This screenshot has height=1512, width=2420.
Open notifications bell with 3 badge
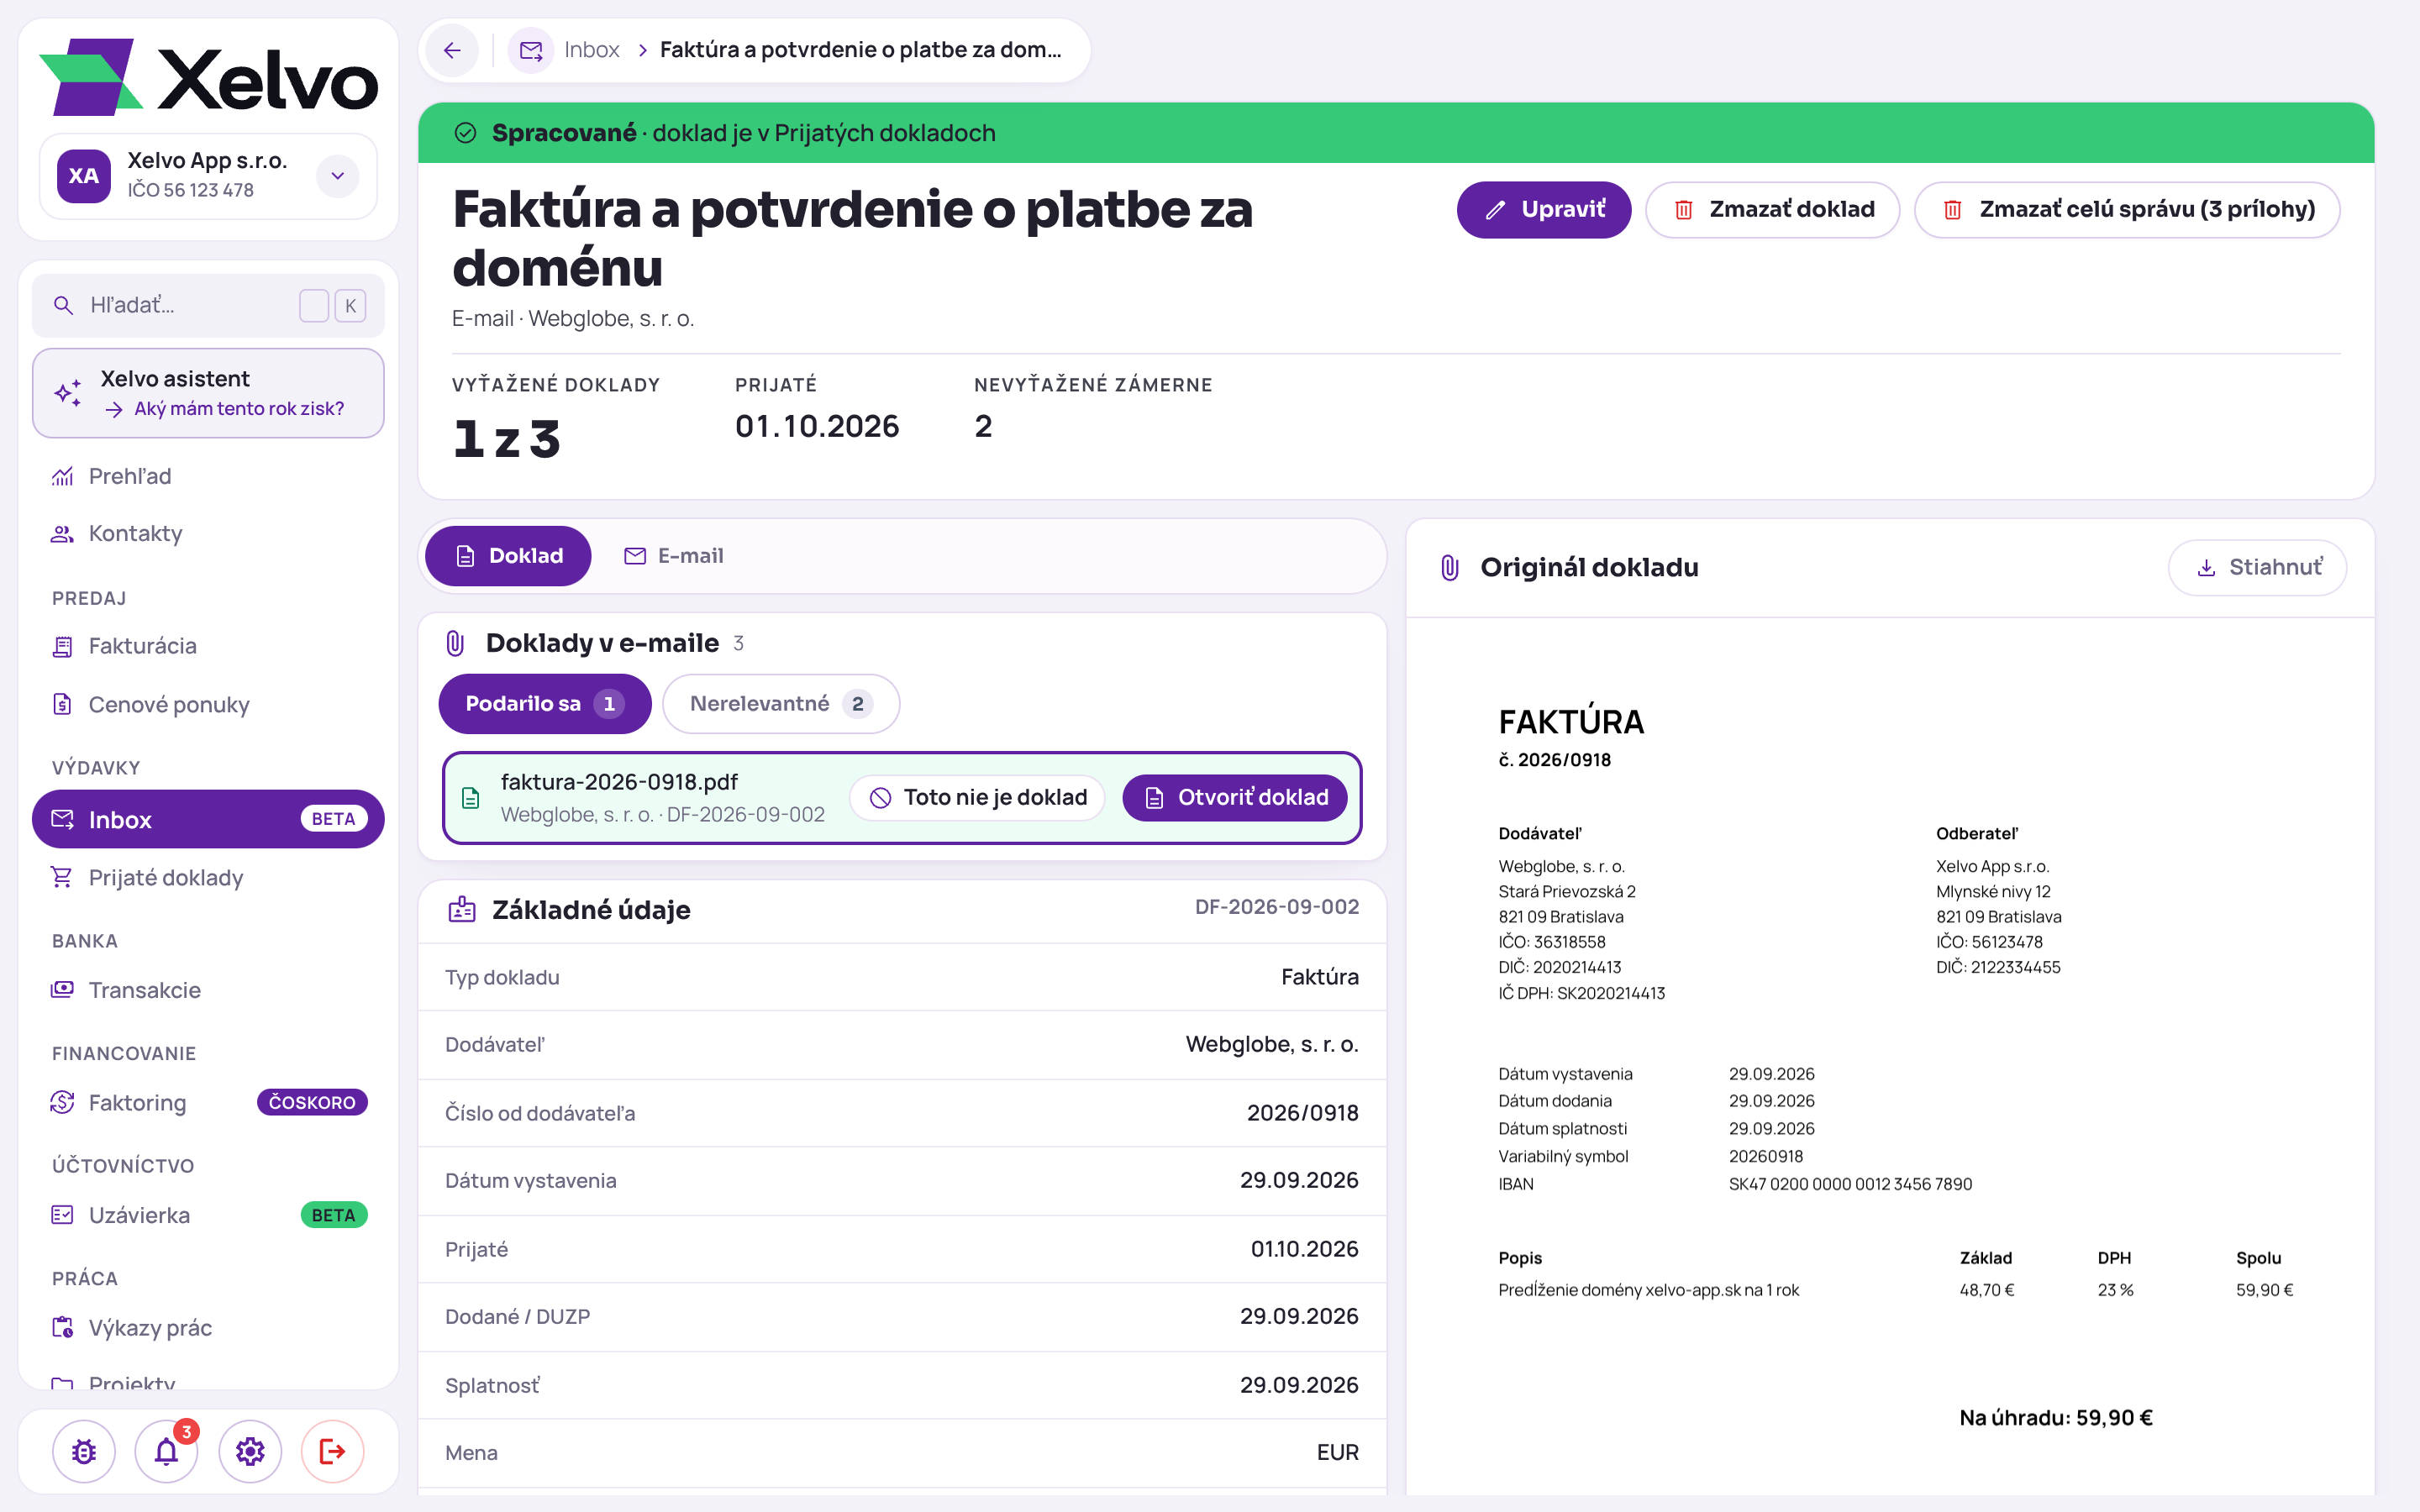click(167, 1451)
